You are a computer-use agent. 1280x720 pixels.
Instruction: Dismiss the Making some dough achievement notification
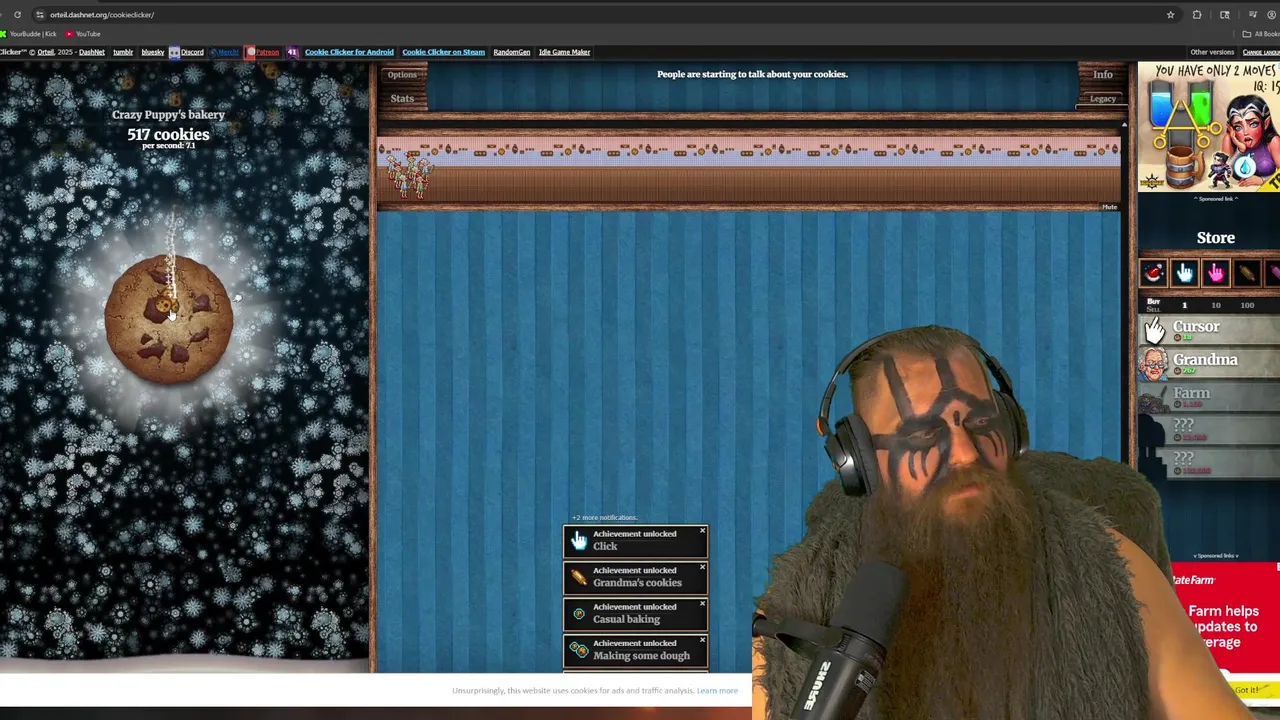(702, 641)
